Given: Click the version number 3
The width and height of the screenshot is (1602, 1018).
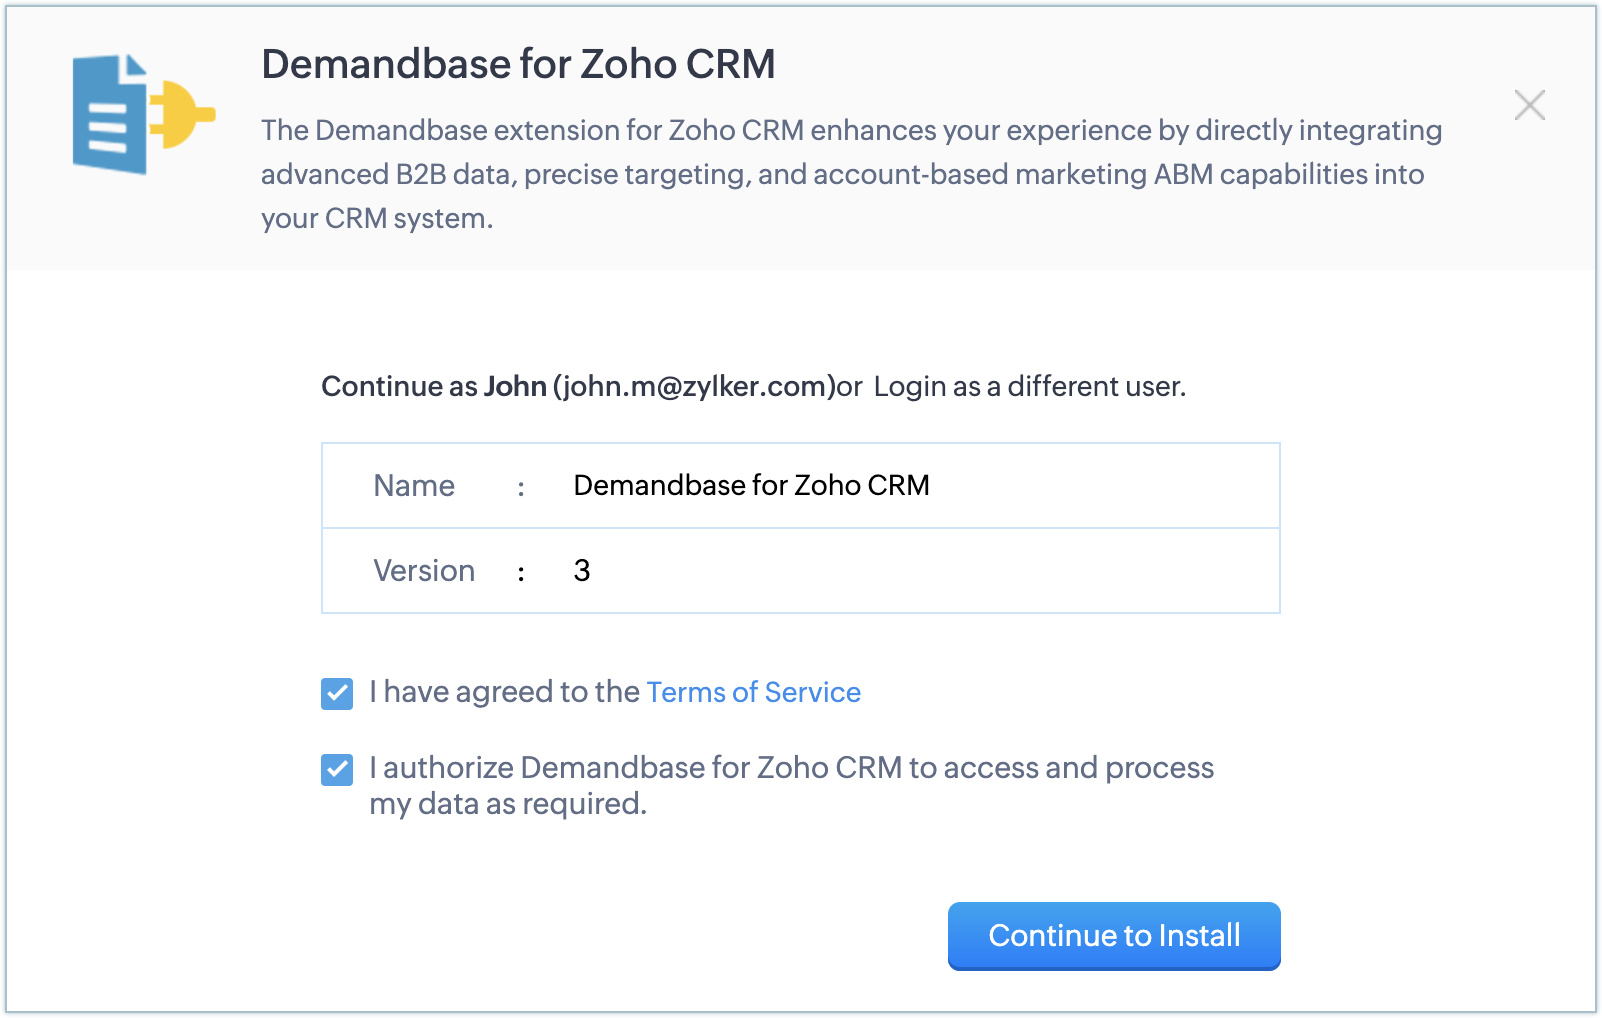Looking at the screenshot, I should pyautogui.click(x=582, y=571).
